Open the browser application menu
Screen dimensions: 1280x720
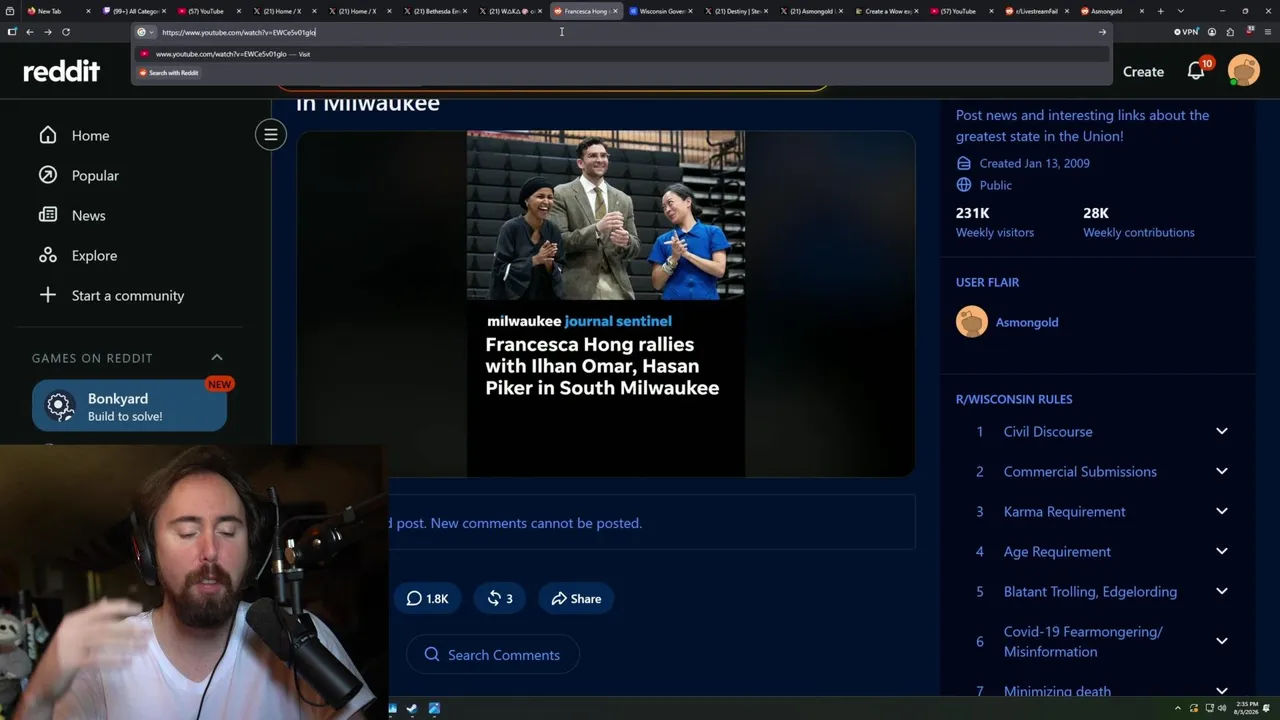1267,32
